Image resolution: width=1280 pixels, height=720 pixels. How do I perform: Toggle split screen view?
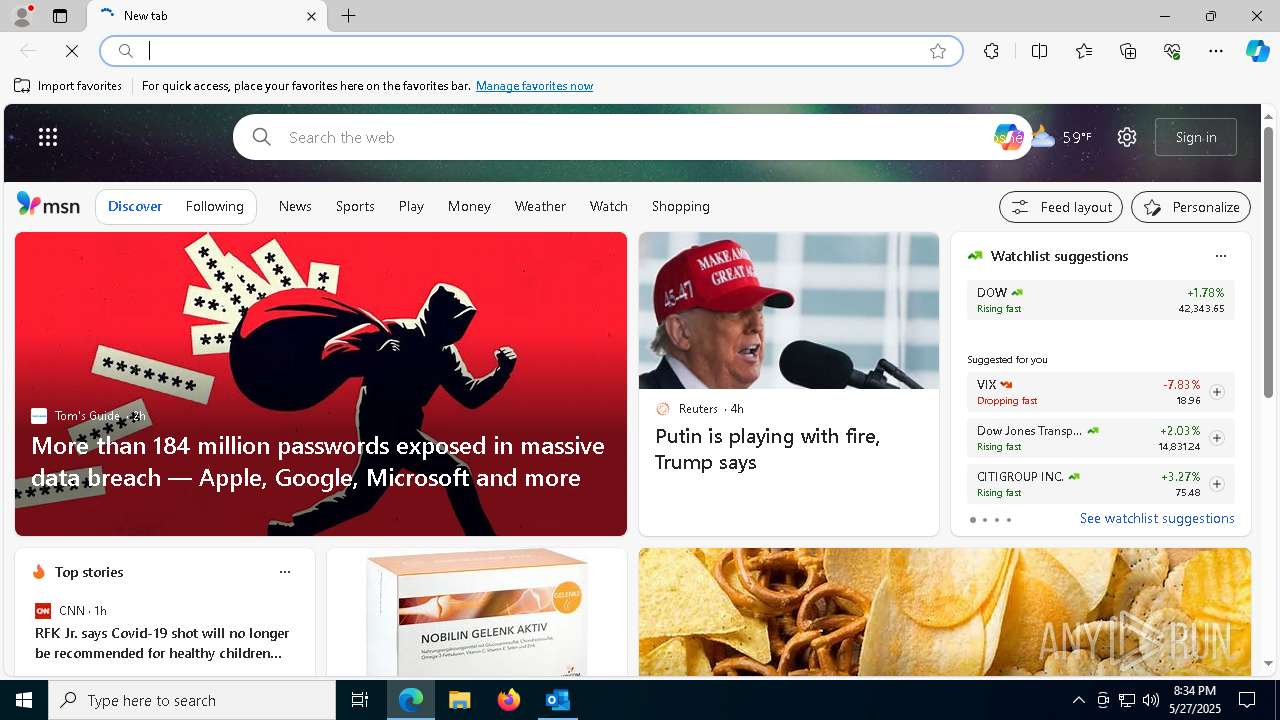(x=1039, y=51)
